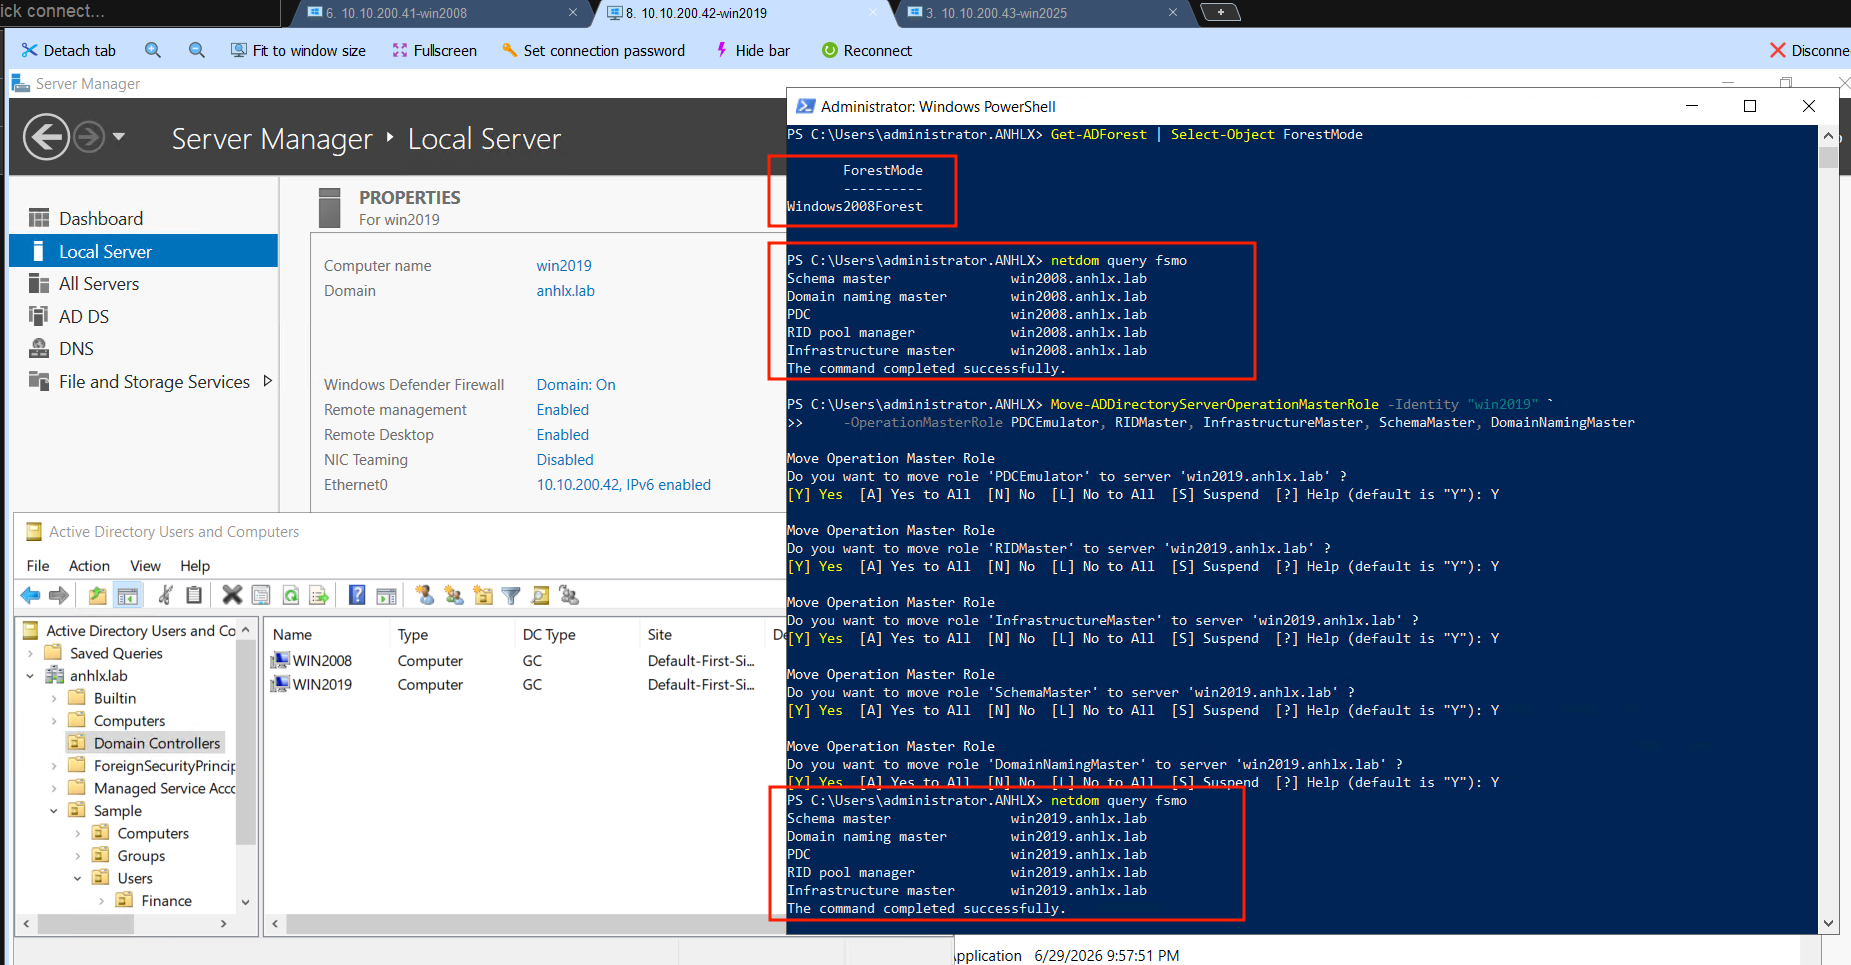Click the ADUC toolbar Back arrow
Image resolution: width=1851 pixels, height=965 pixels.
coord(30,596)
